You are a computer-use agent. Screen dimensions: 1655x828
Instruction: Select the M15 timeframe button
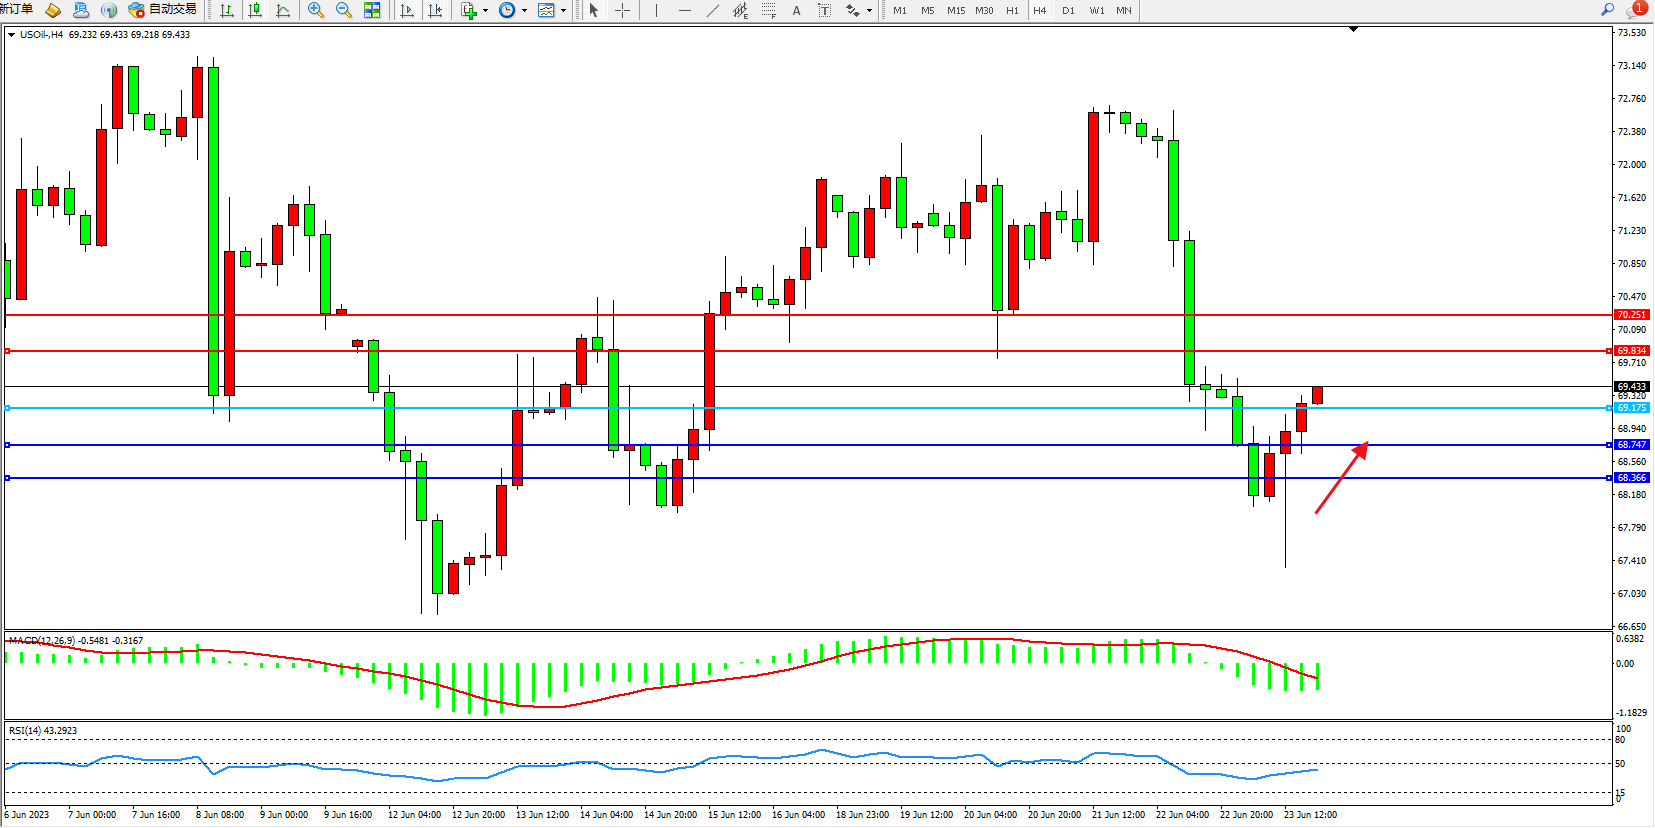[x=956, y=10]
